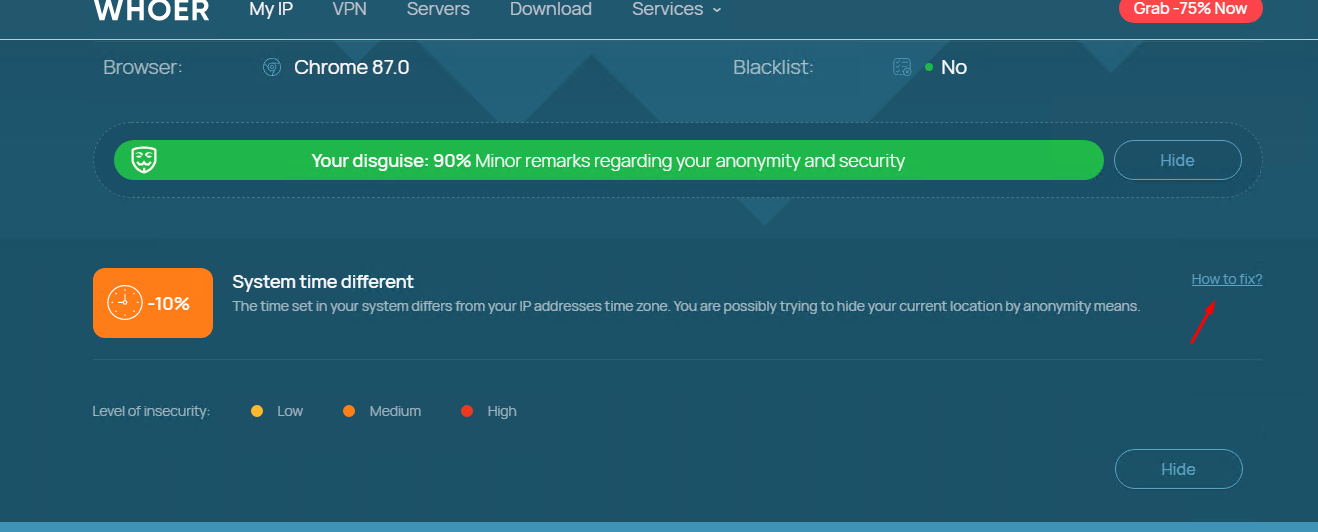Open the Servers menu item

coord(438,10)
